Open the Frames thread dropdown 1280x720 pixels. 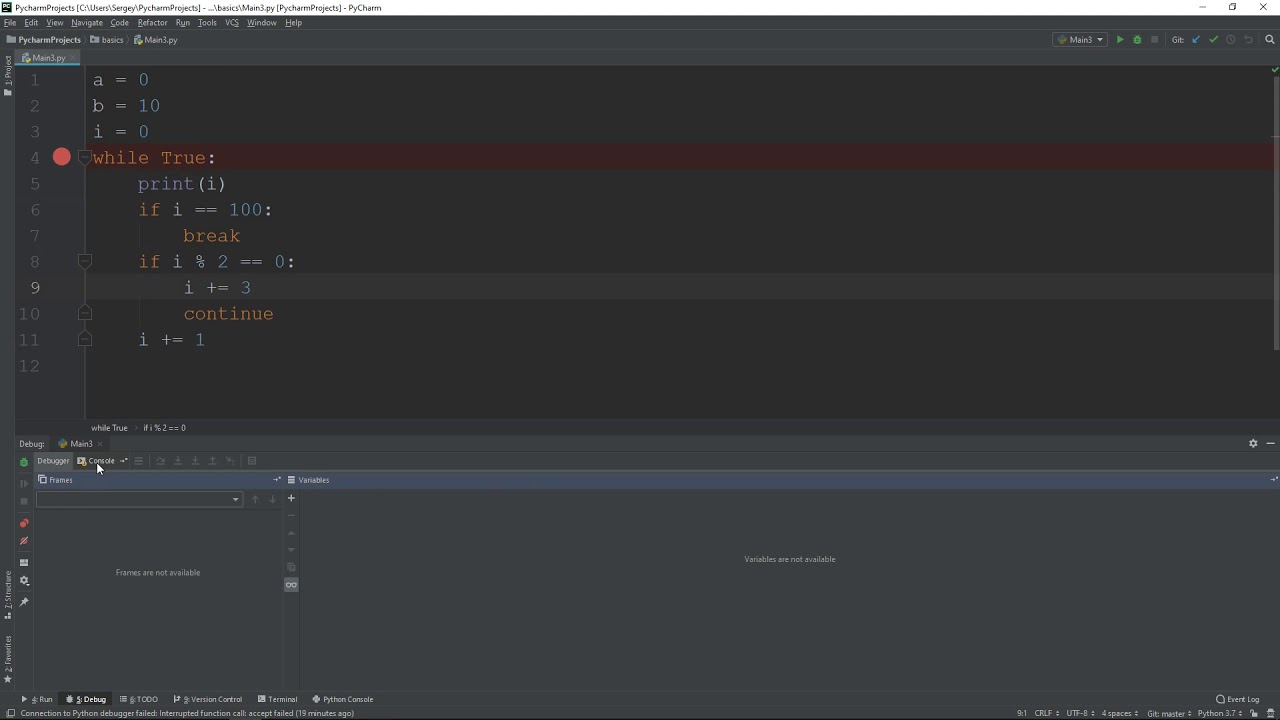(139, 499)
